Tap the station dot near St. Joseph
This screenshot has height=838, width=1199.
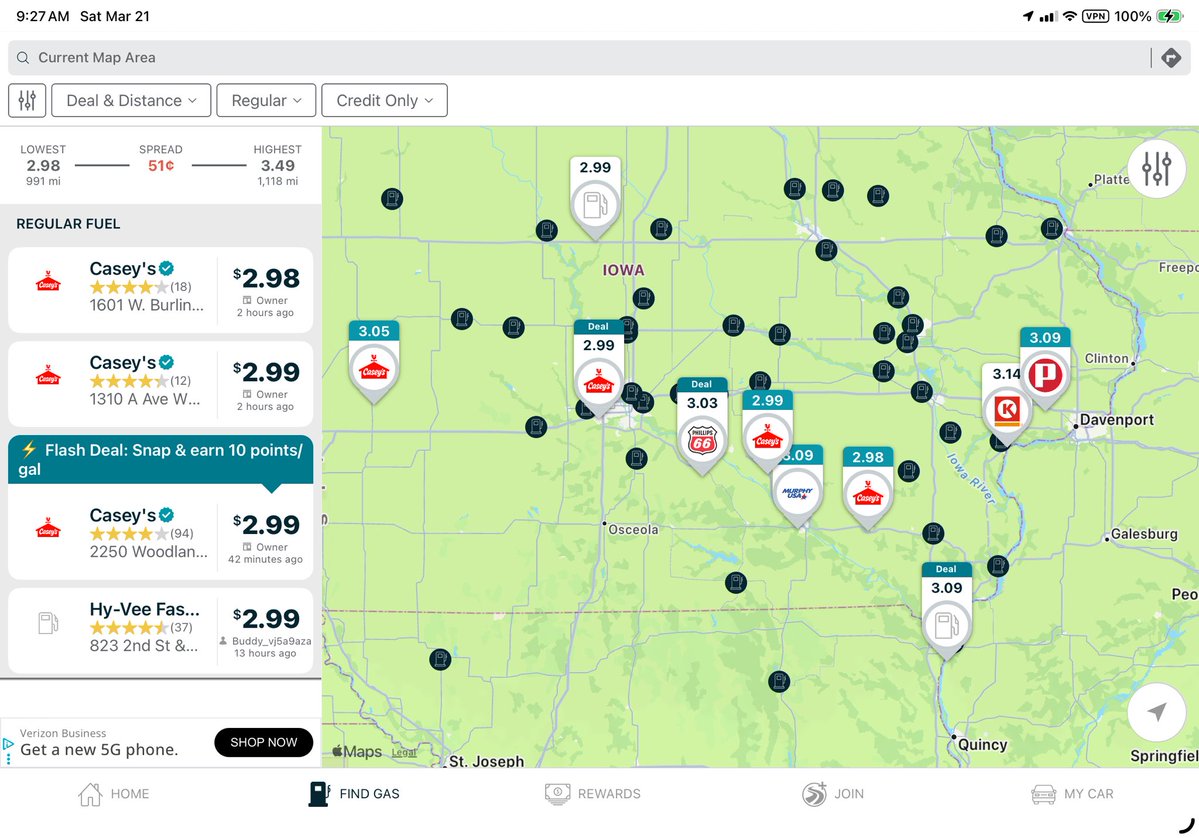[440, 659]
